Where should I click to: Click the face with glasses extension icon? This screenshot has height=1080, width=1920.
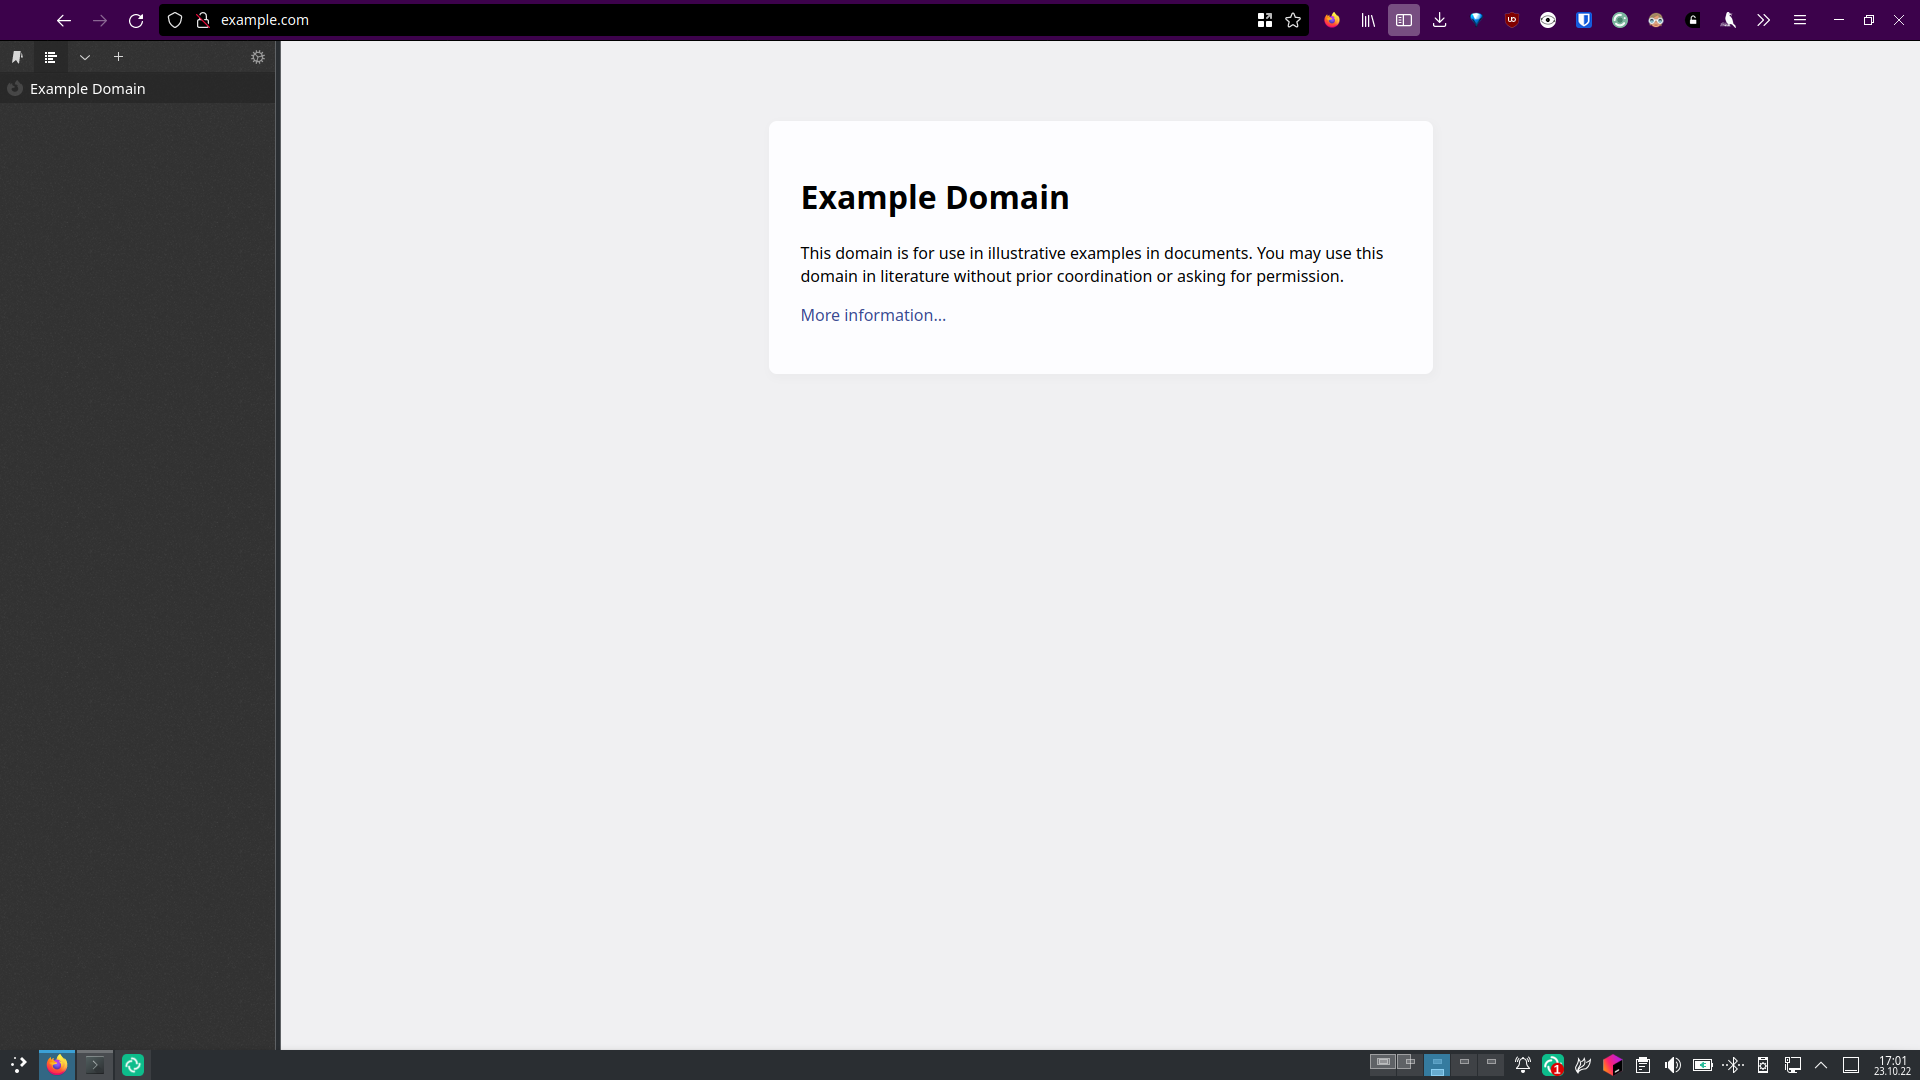point(1656,20)
